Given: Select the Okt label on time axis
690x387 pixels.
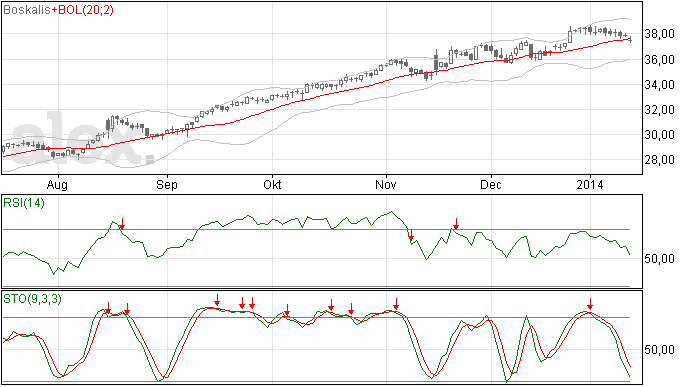Looking at the screenshot, I should click(272, 184).
